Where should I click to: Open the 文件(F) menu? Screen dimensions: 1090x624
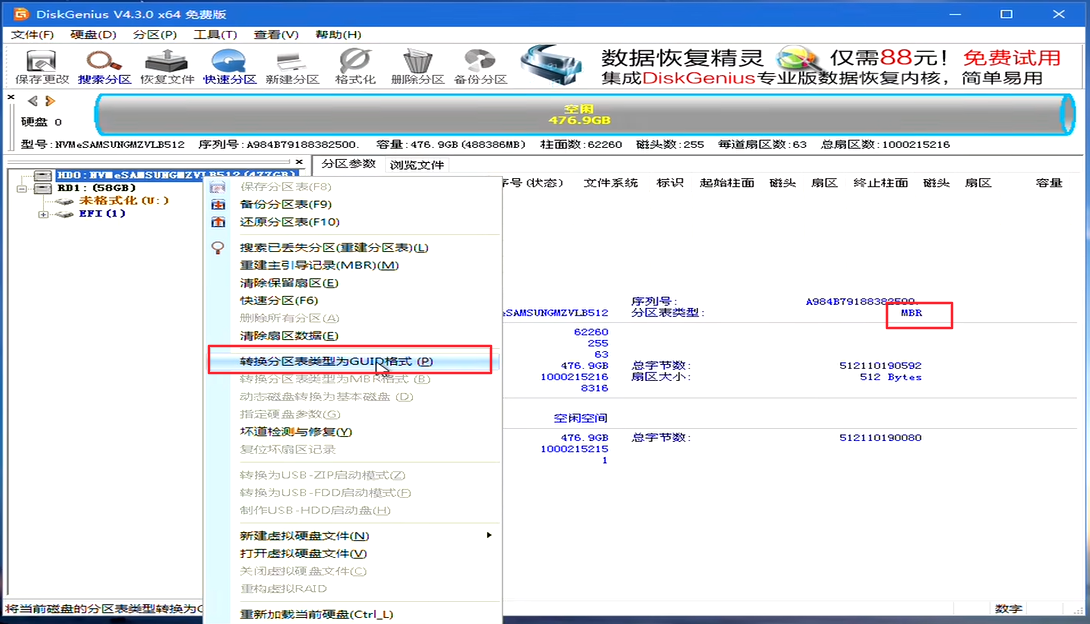(x=33, y=34)
